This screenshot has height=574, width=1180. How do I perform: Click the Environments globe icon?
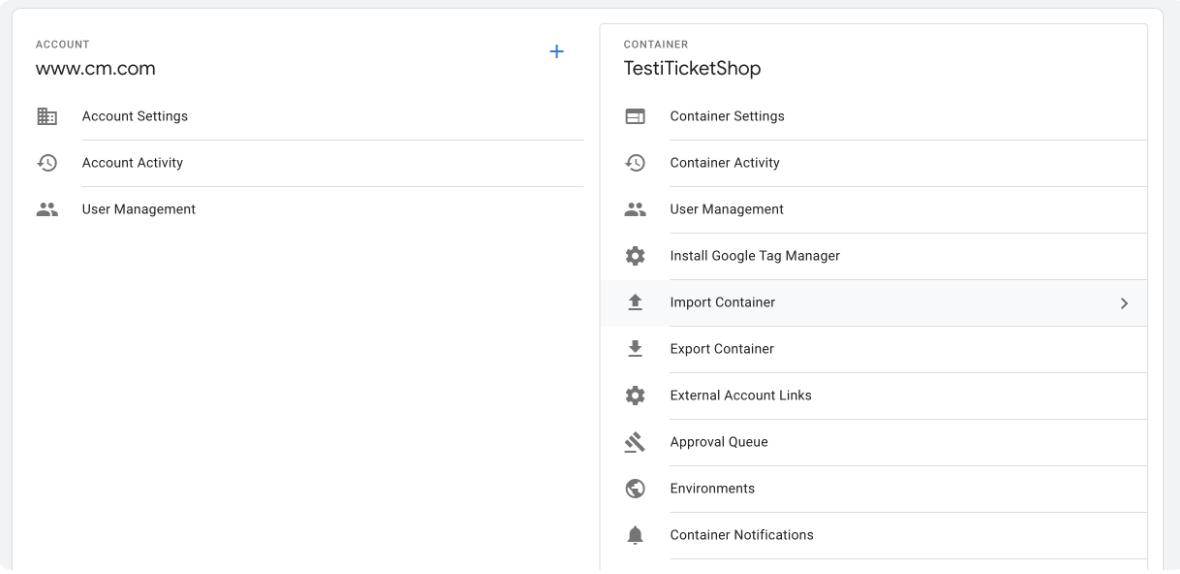pos(634,489)
